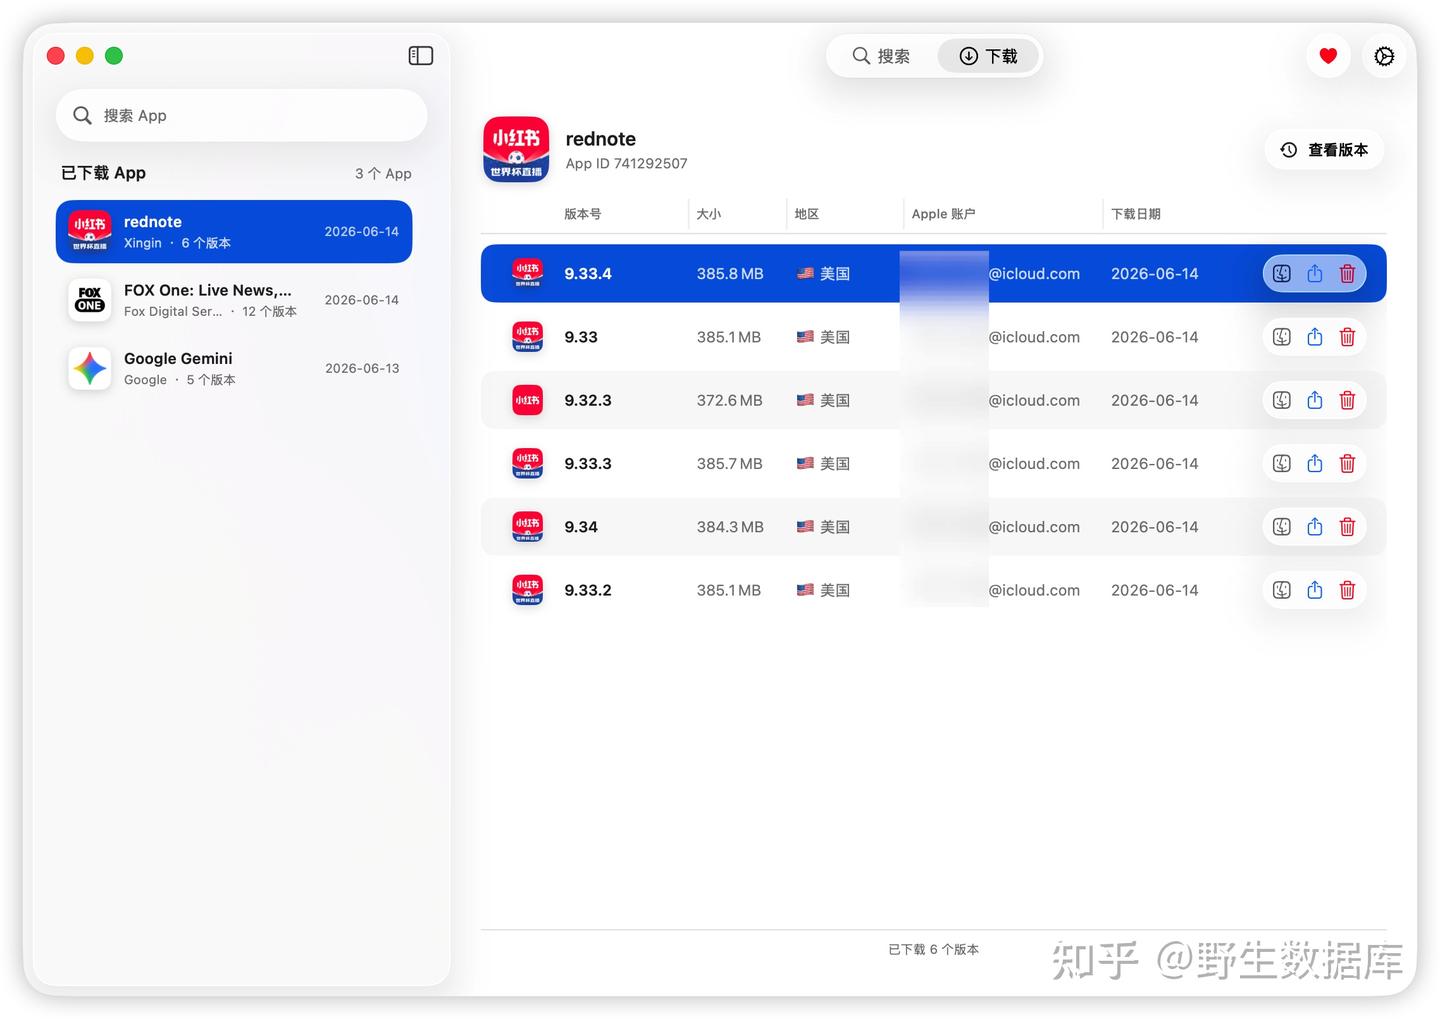
Task: Click the download date in the 9.33.3 row
Action: [1154, 464]
